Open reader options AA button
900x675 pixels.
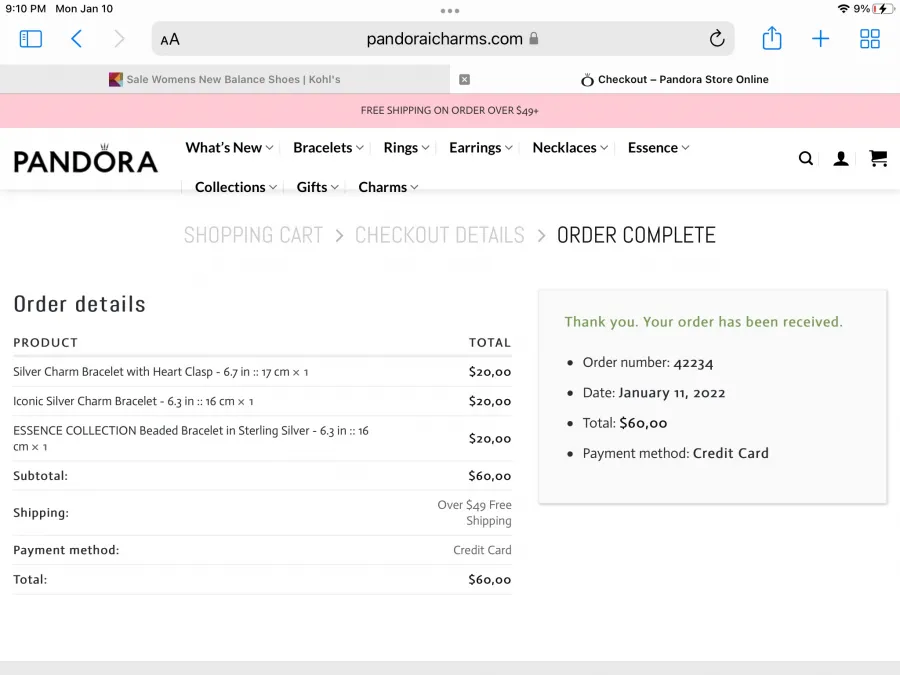pos(170,40)
